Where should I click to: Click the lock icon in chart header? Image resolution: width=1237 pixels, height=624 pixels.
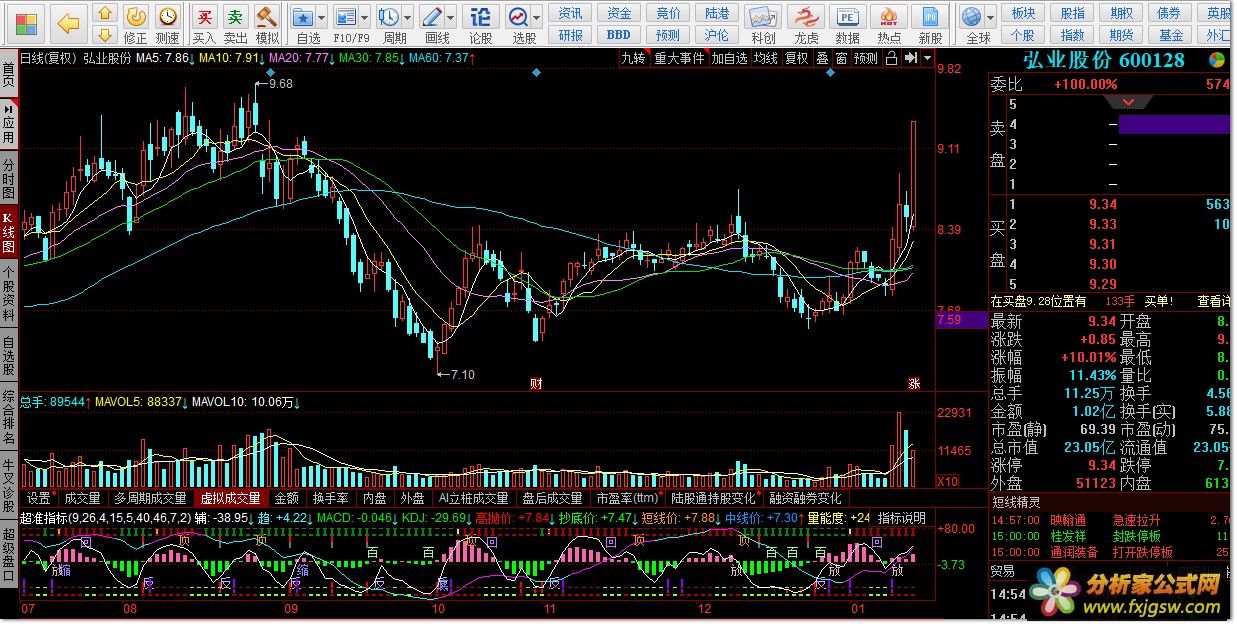click(892, 59)
